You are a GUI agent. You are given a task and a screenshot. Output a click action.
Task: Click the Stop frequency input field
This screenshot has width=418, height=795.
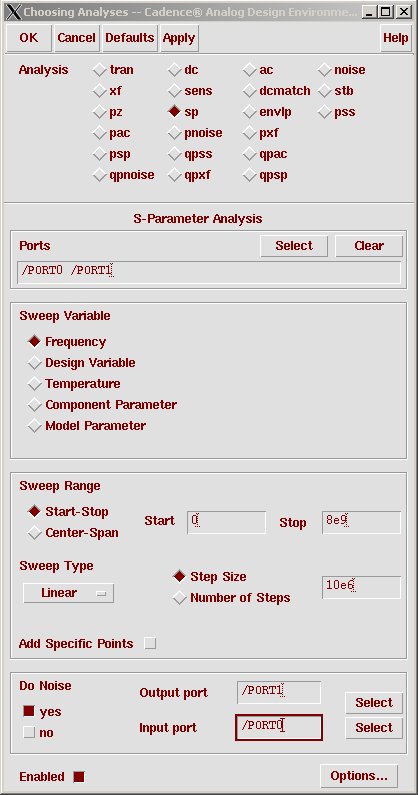coord(361,522)
